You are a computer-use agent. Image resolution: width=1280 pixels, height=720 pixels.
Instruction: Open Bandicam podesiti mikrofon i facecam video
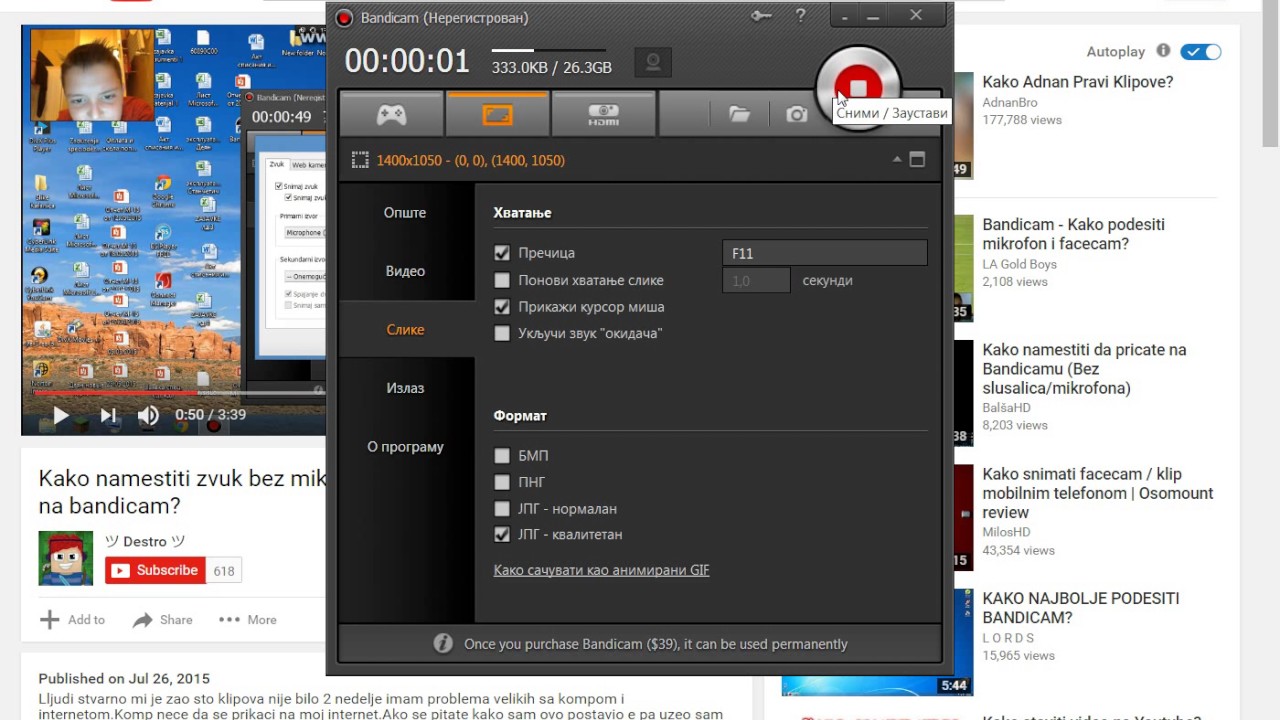click(1073, 234)
